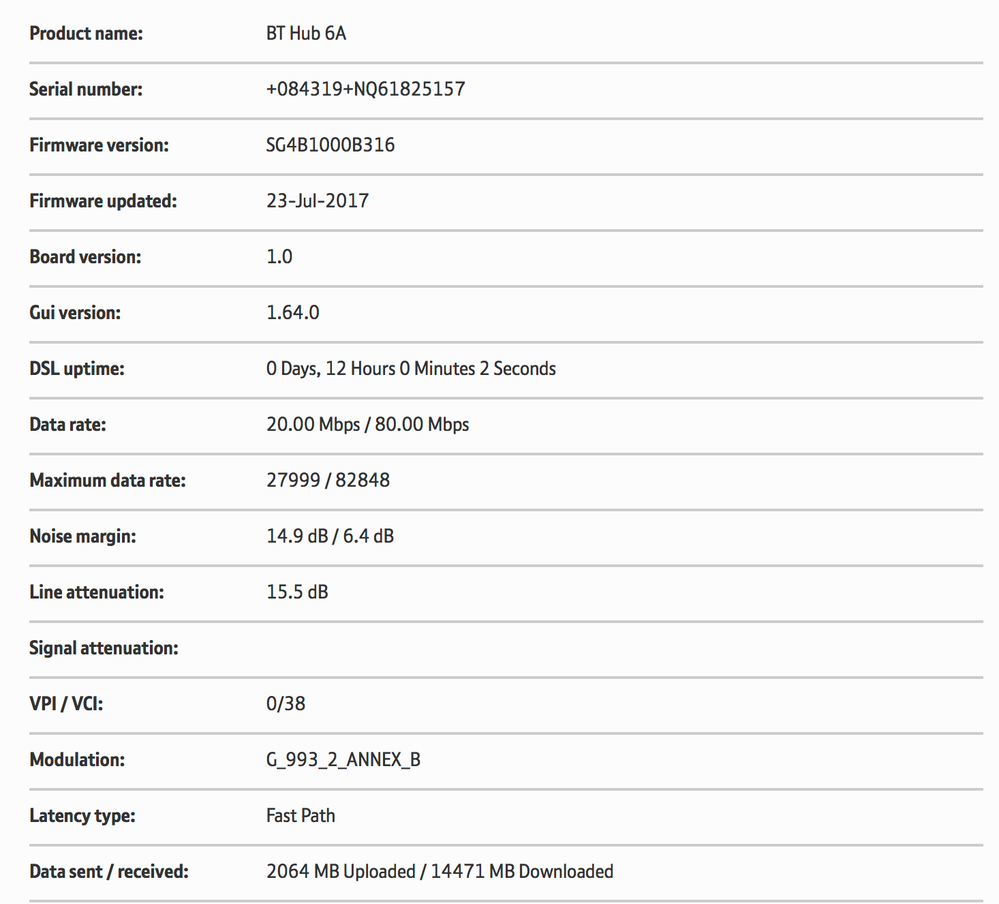The image size is (999, 904).
Task: Select the VPI / VCI value 0/38
Action: (x=285, y=704)
